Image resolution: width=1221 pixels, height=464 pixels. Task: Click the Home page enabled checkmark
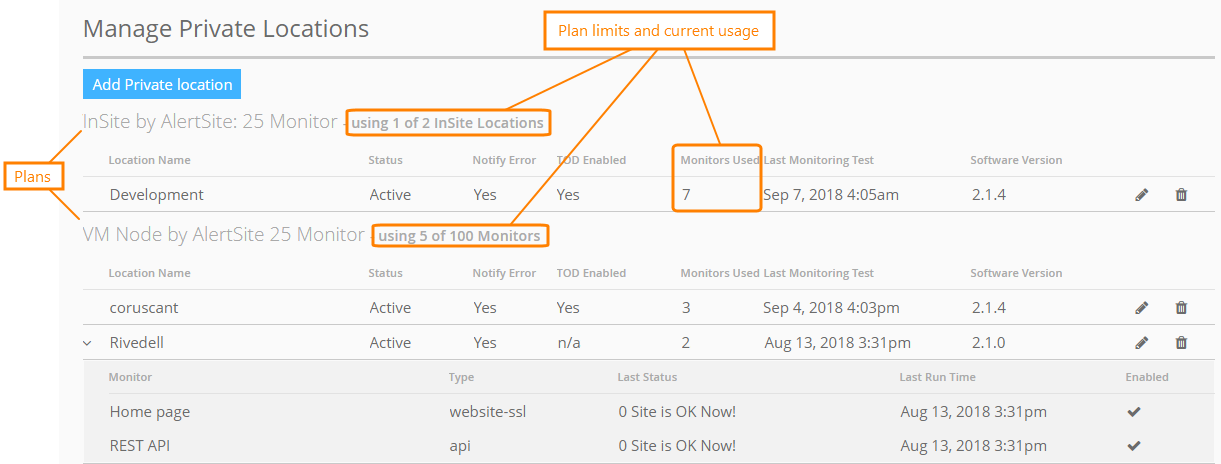1134,412
